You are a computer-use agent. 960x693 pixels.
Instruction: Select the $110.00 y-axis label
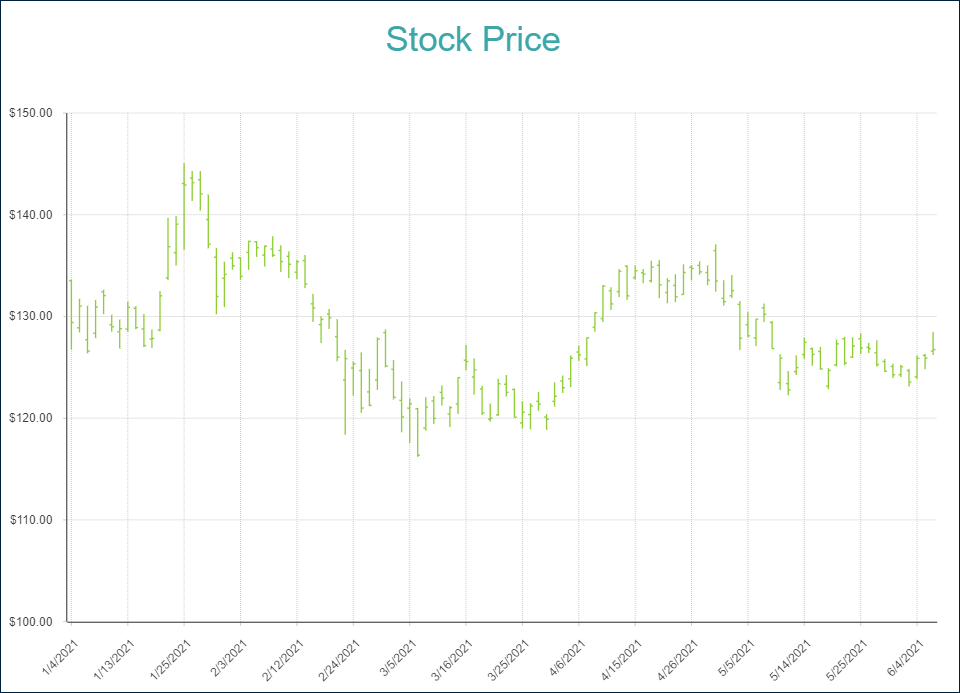[30, 520]
